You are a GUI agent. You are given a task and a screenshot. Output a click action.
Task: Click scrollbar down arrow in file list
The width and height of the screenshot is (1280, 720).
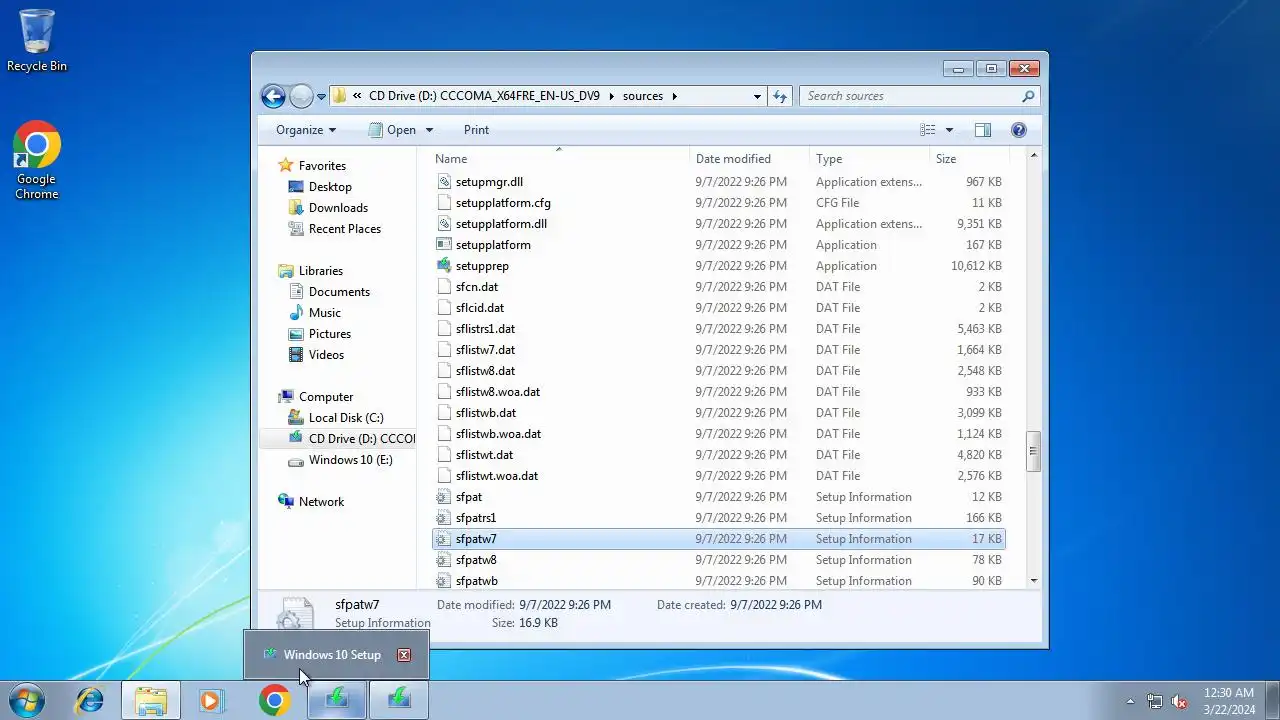(x=1034, y=580)
